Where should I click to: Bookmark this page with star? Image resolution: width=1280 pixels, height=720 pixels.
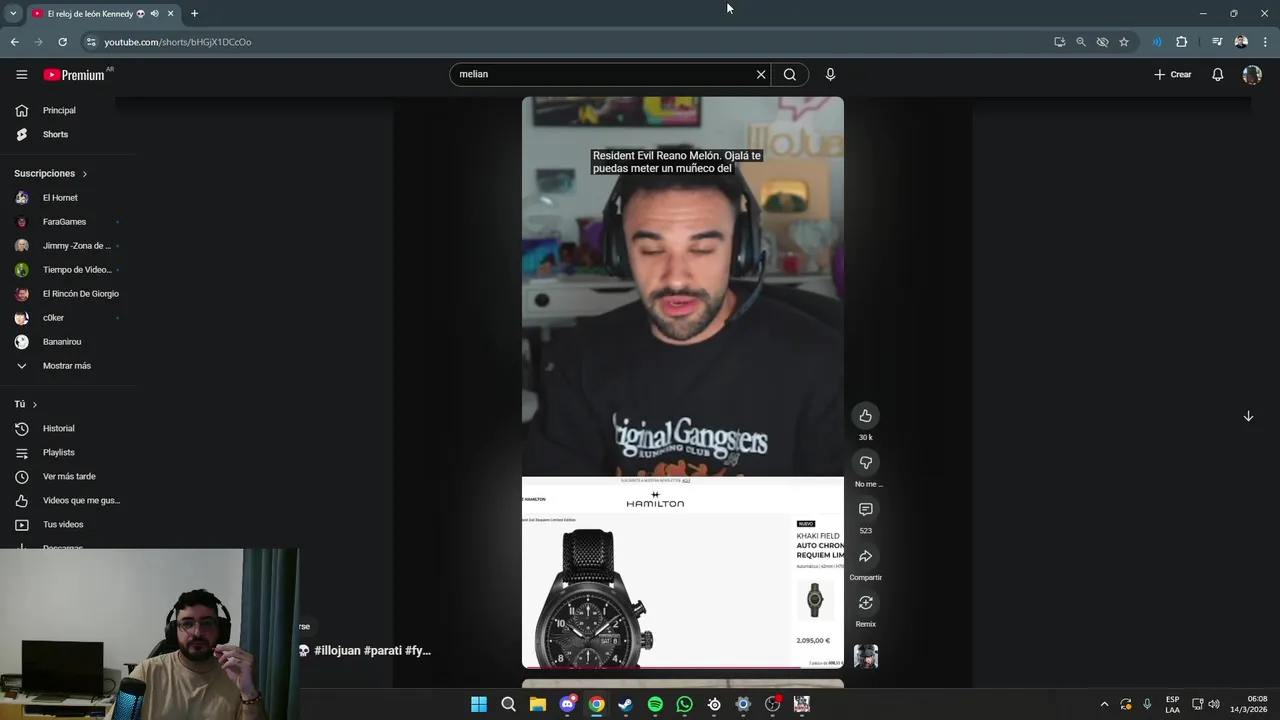coord(1124,42)
